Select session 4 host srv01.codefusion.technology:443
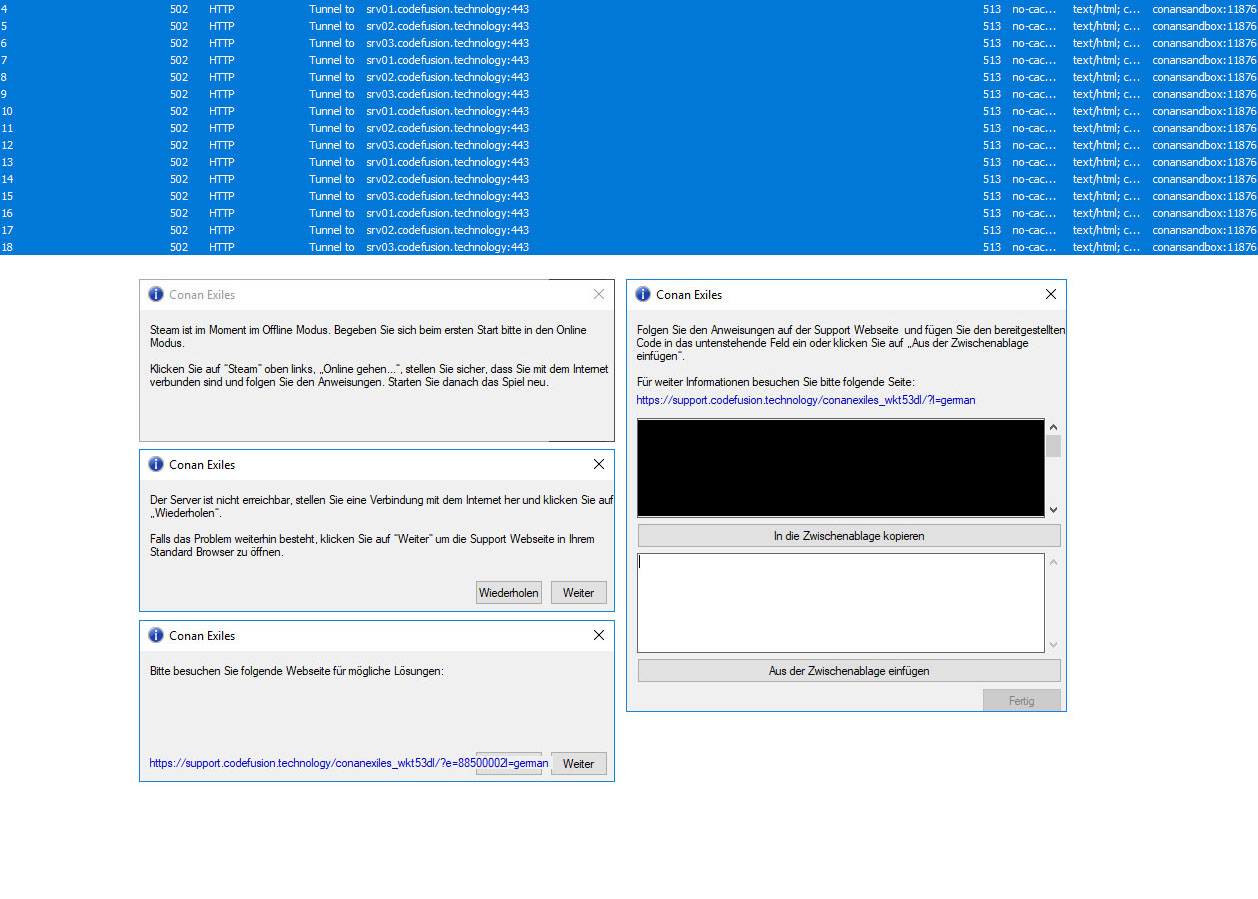 (x=448, y=9)
